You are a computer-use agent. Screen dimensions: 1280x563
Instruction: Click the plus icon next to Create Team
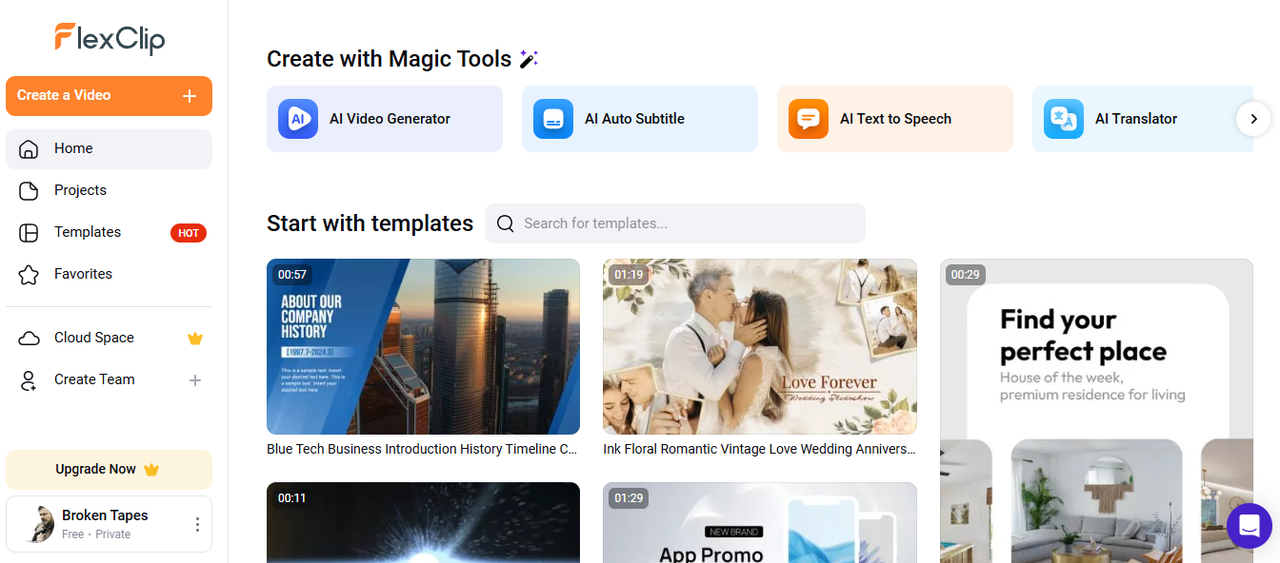[x=195, y=380]
